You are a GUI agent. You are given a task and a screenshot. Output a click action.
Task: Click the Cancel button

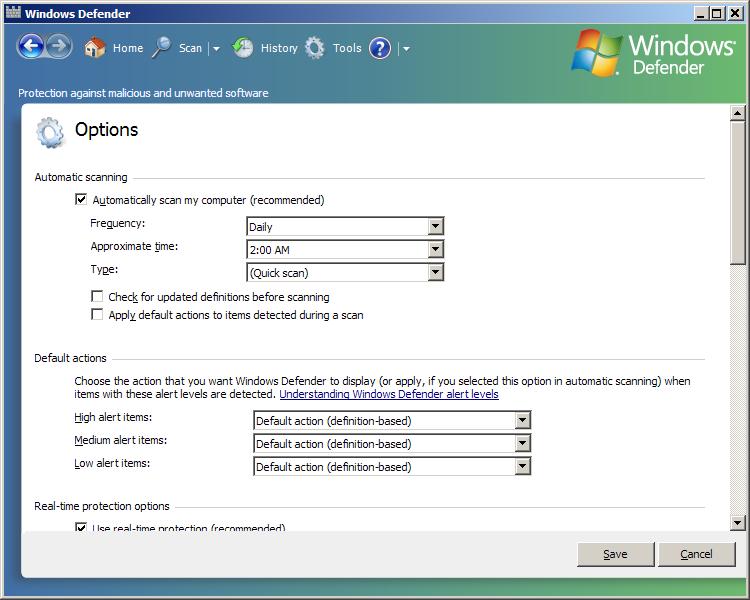tap(696, 554)
